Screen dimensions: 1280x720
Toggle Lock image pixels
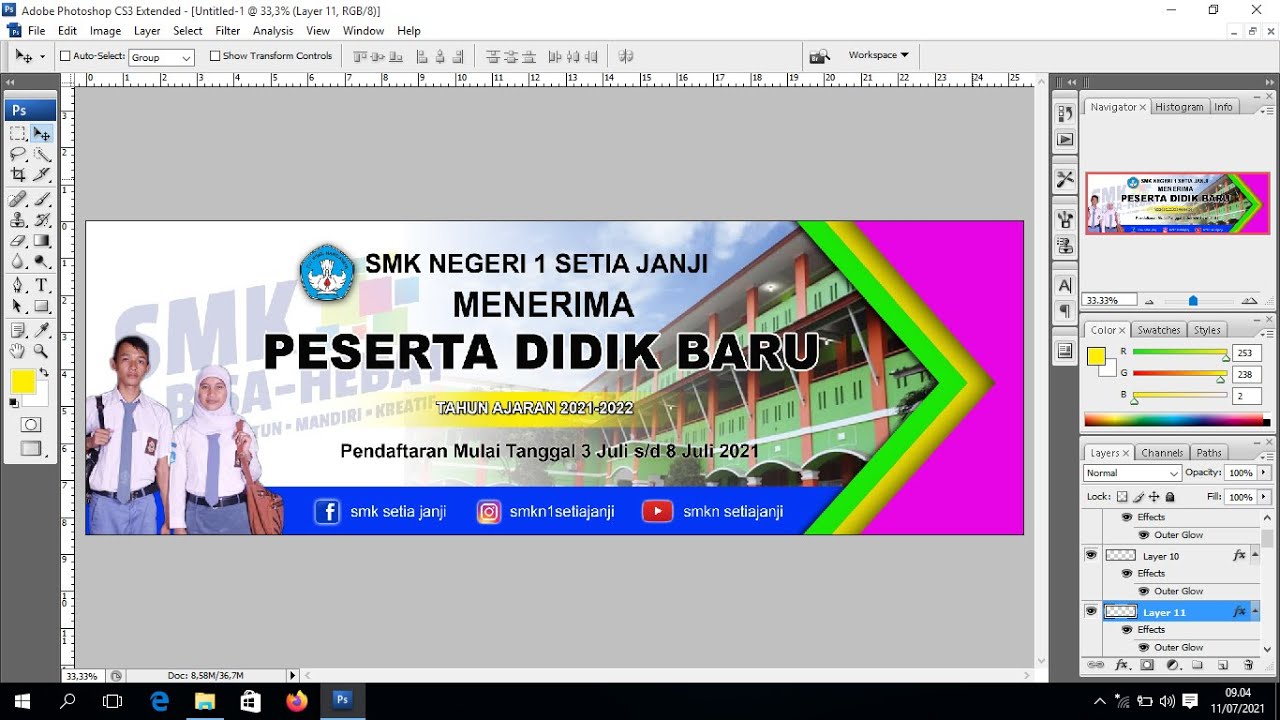pyautogui.click(x=1138, y=497)
